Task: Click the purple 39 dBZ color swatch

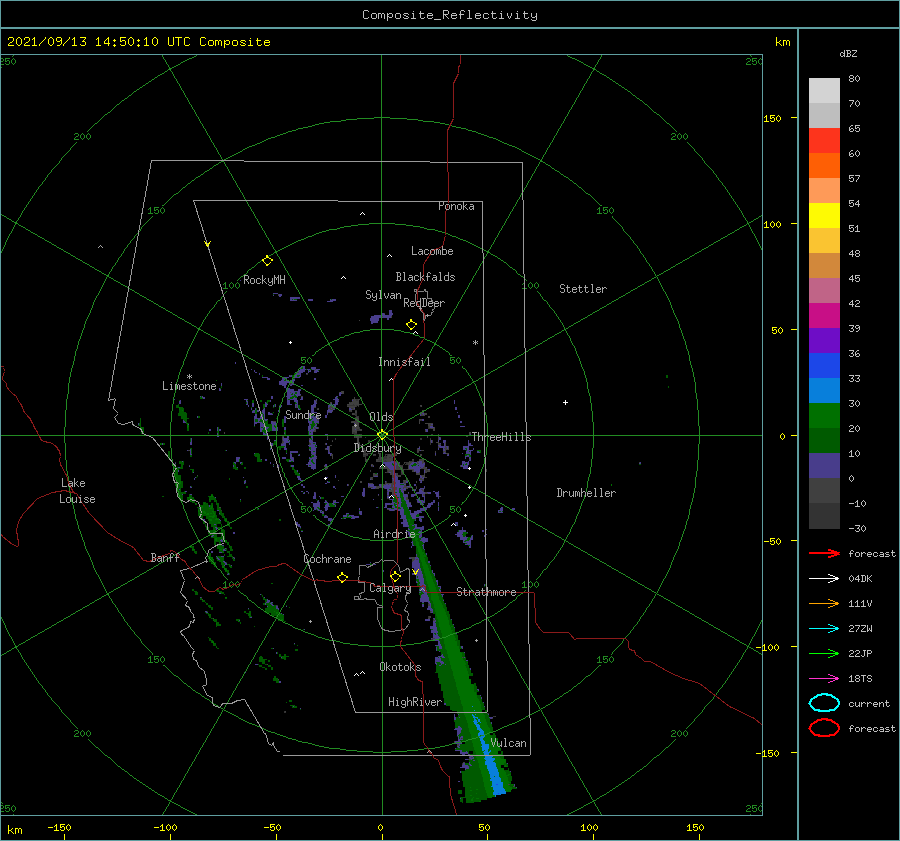Action: (x=824, y=340)
